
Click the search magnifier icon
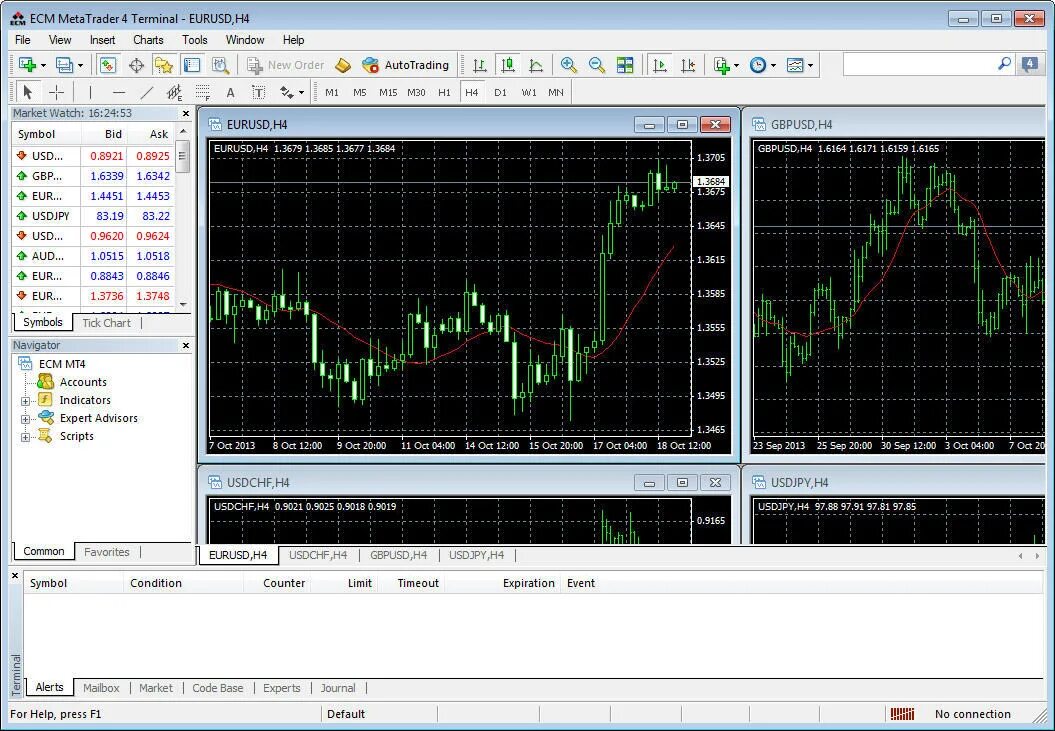coord(1004,64)
